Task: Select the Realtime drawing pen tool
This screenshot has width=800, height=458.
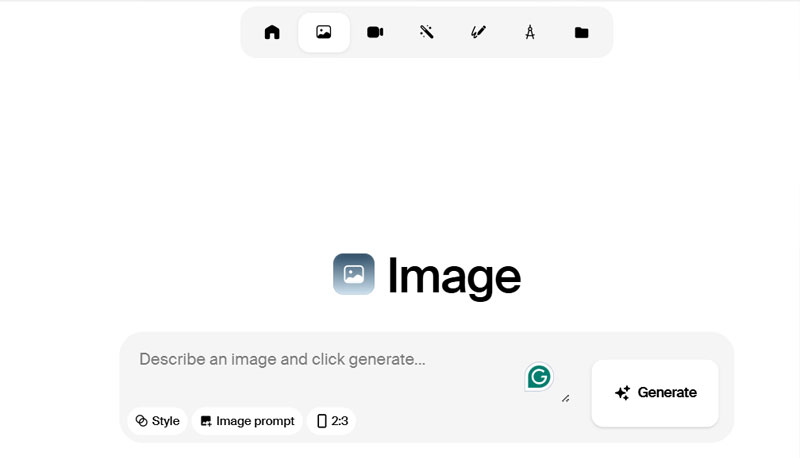Action: pyautogui.click(x=478, y=32)
